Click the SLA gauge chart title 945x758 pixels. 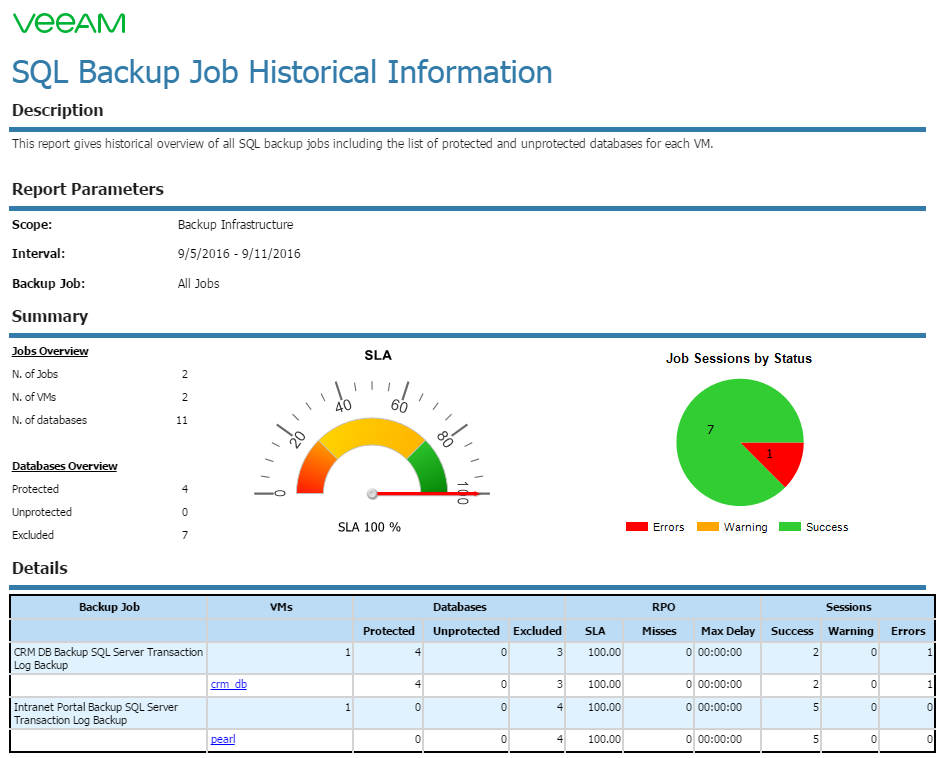[378, 356]
